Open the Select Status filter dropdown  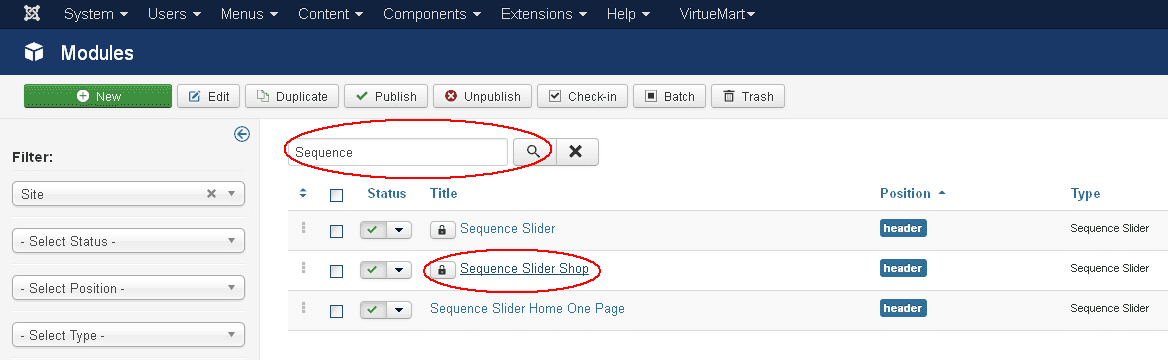pos(129,241)
